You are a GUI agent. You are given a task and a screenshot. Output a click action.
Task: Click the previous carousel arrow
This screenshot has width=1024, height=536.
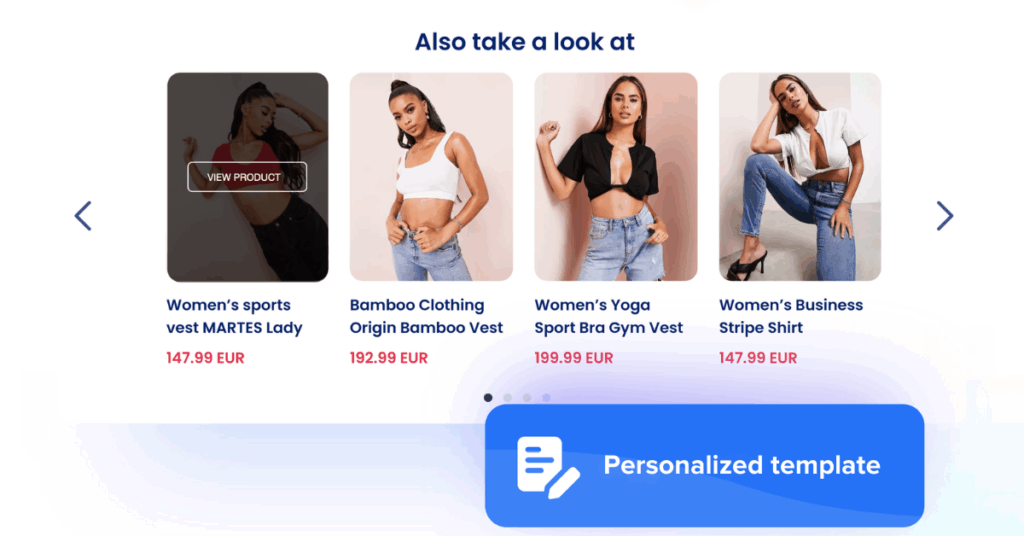point(83,216)
